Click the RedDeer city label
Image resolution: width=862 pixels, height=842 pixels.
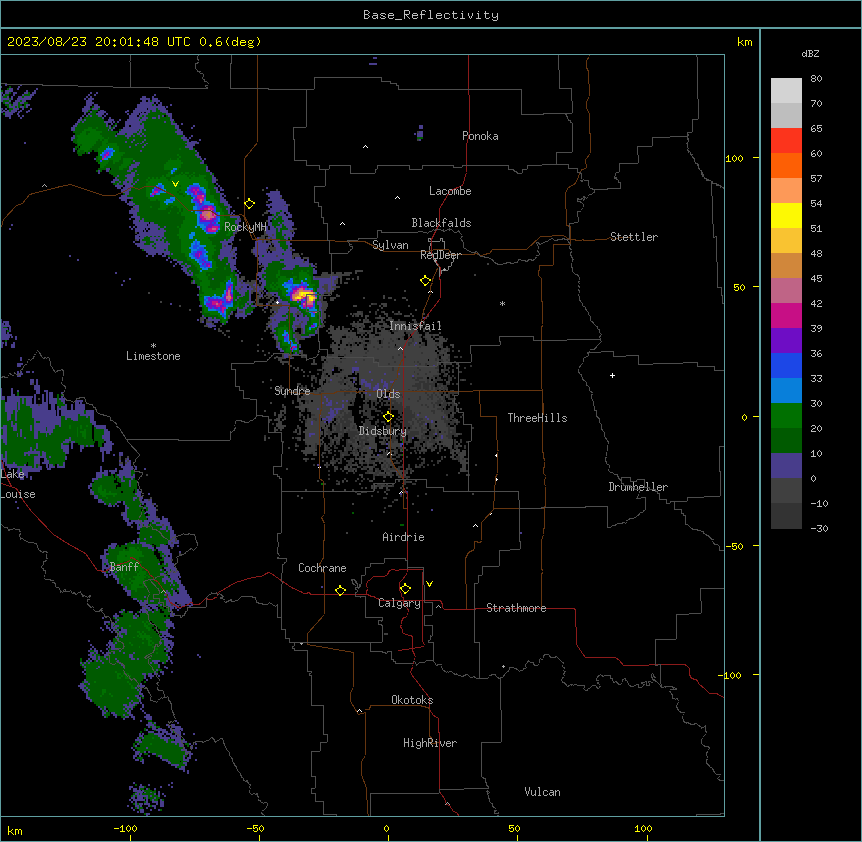440,255
